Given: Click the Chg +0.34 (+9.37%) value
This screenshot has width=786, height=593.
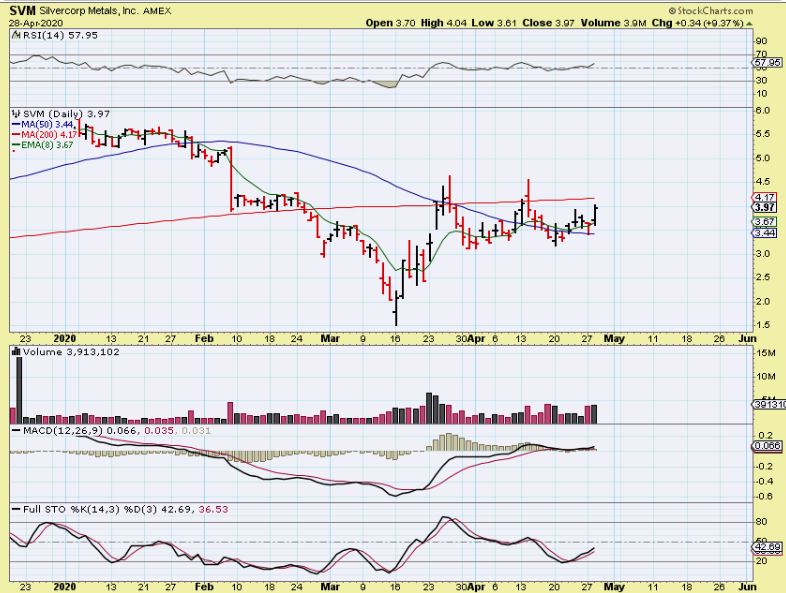Looking at the screenshot, I should [698, 23].
